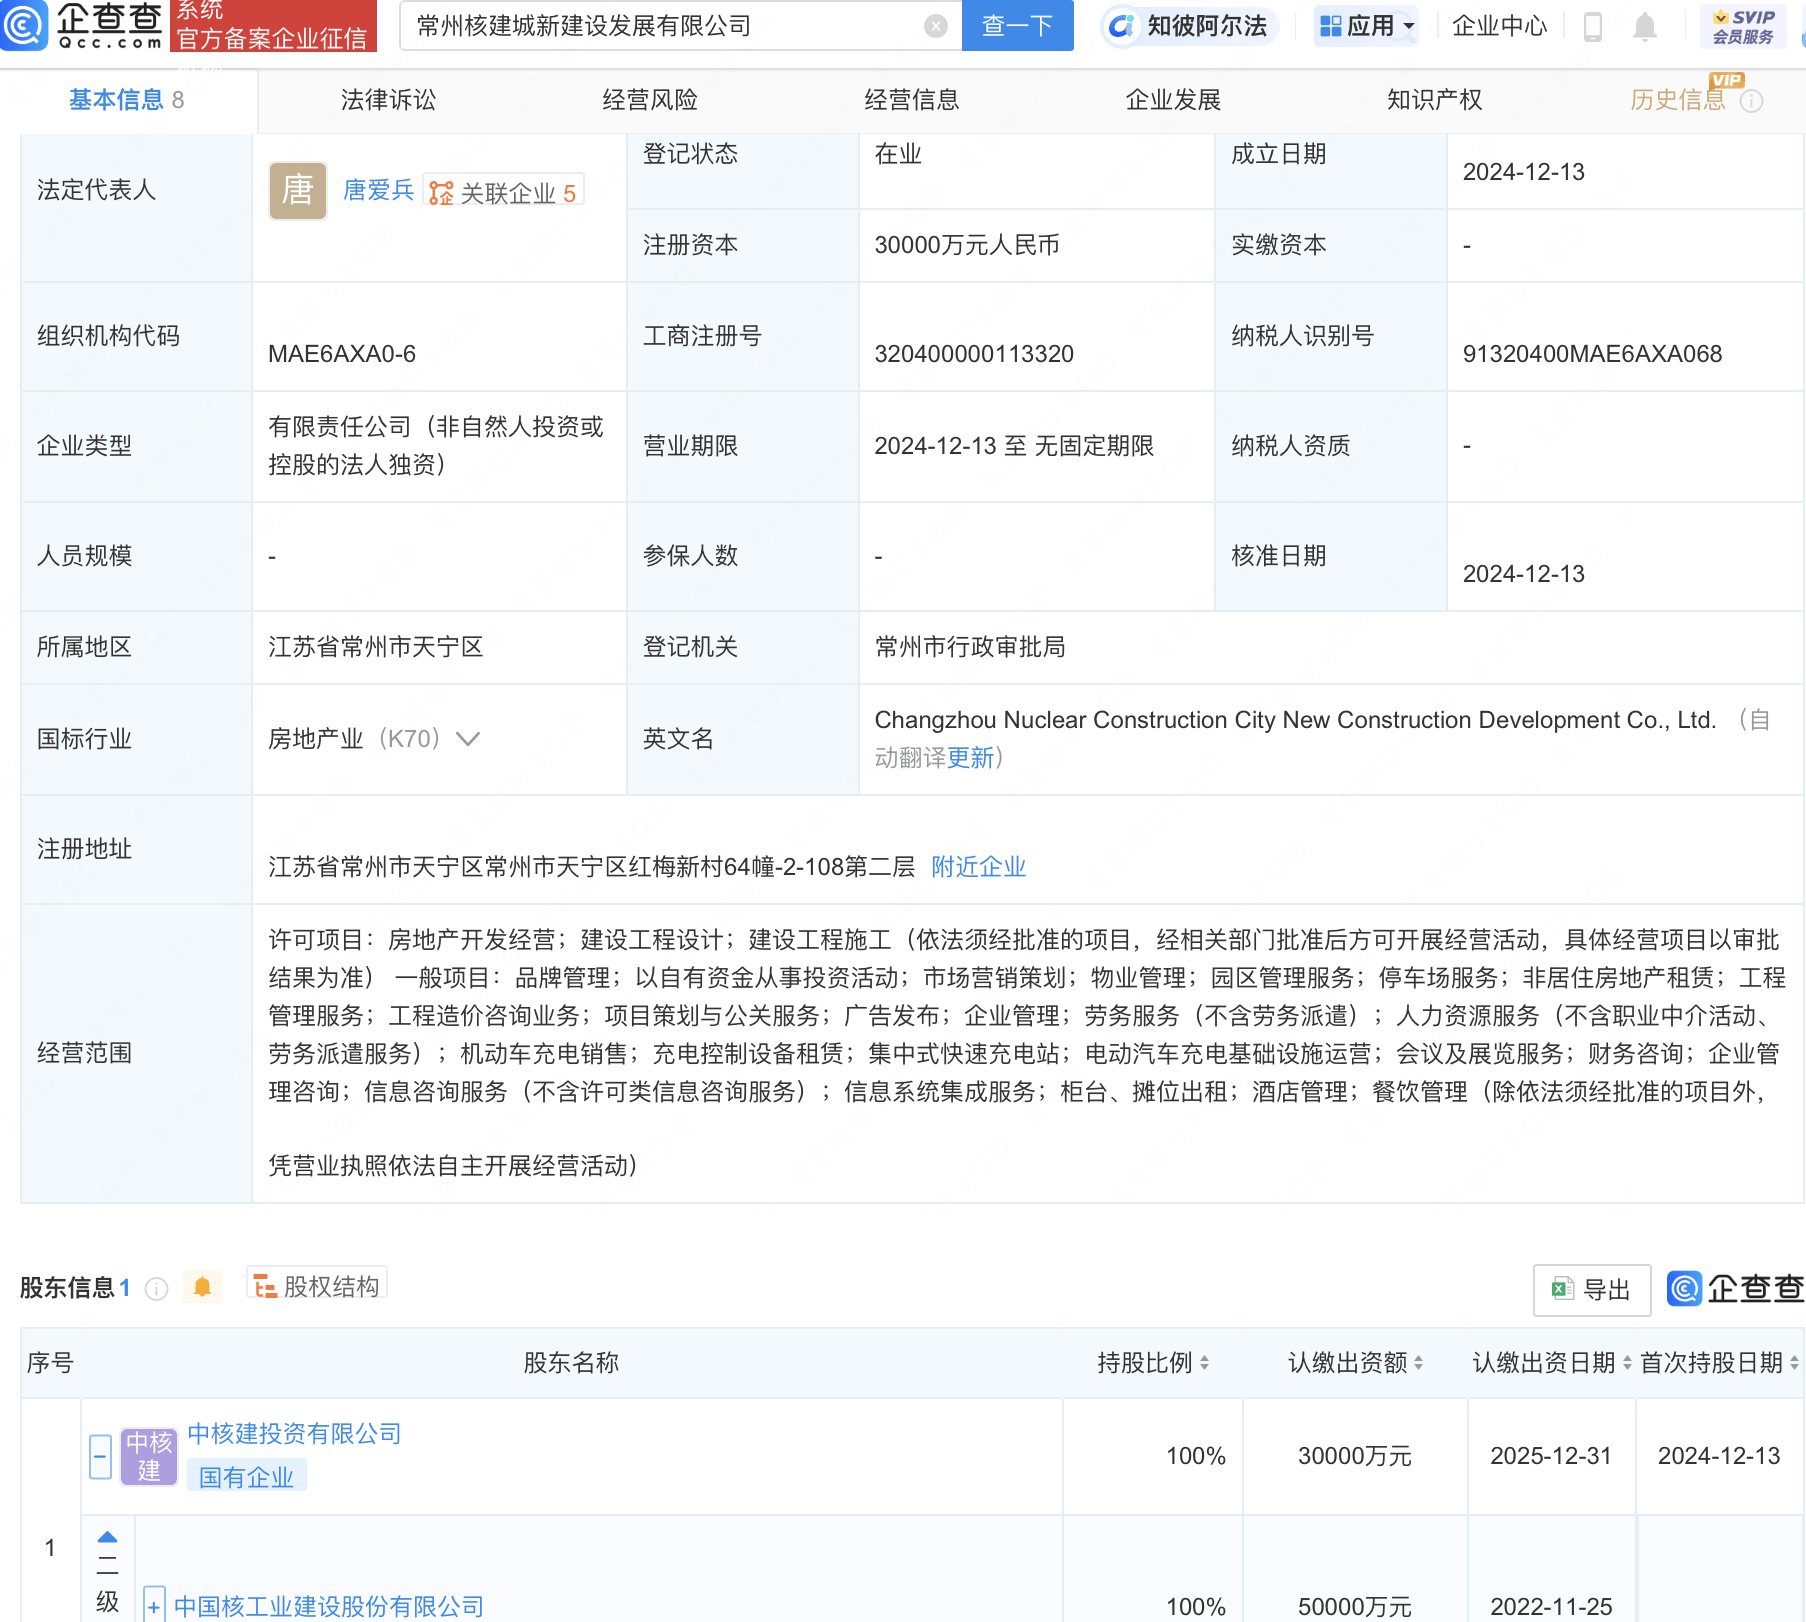Sort by 首次持股日期 column arrows

1794,1362
